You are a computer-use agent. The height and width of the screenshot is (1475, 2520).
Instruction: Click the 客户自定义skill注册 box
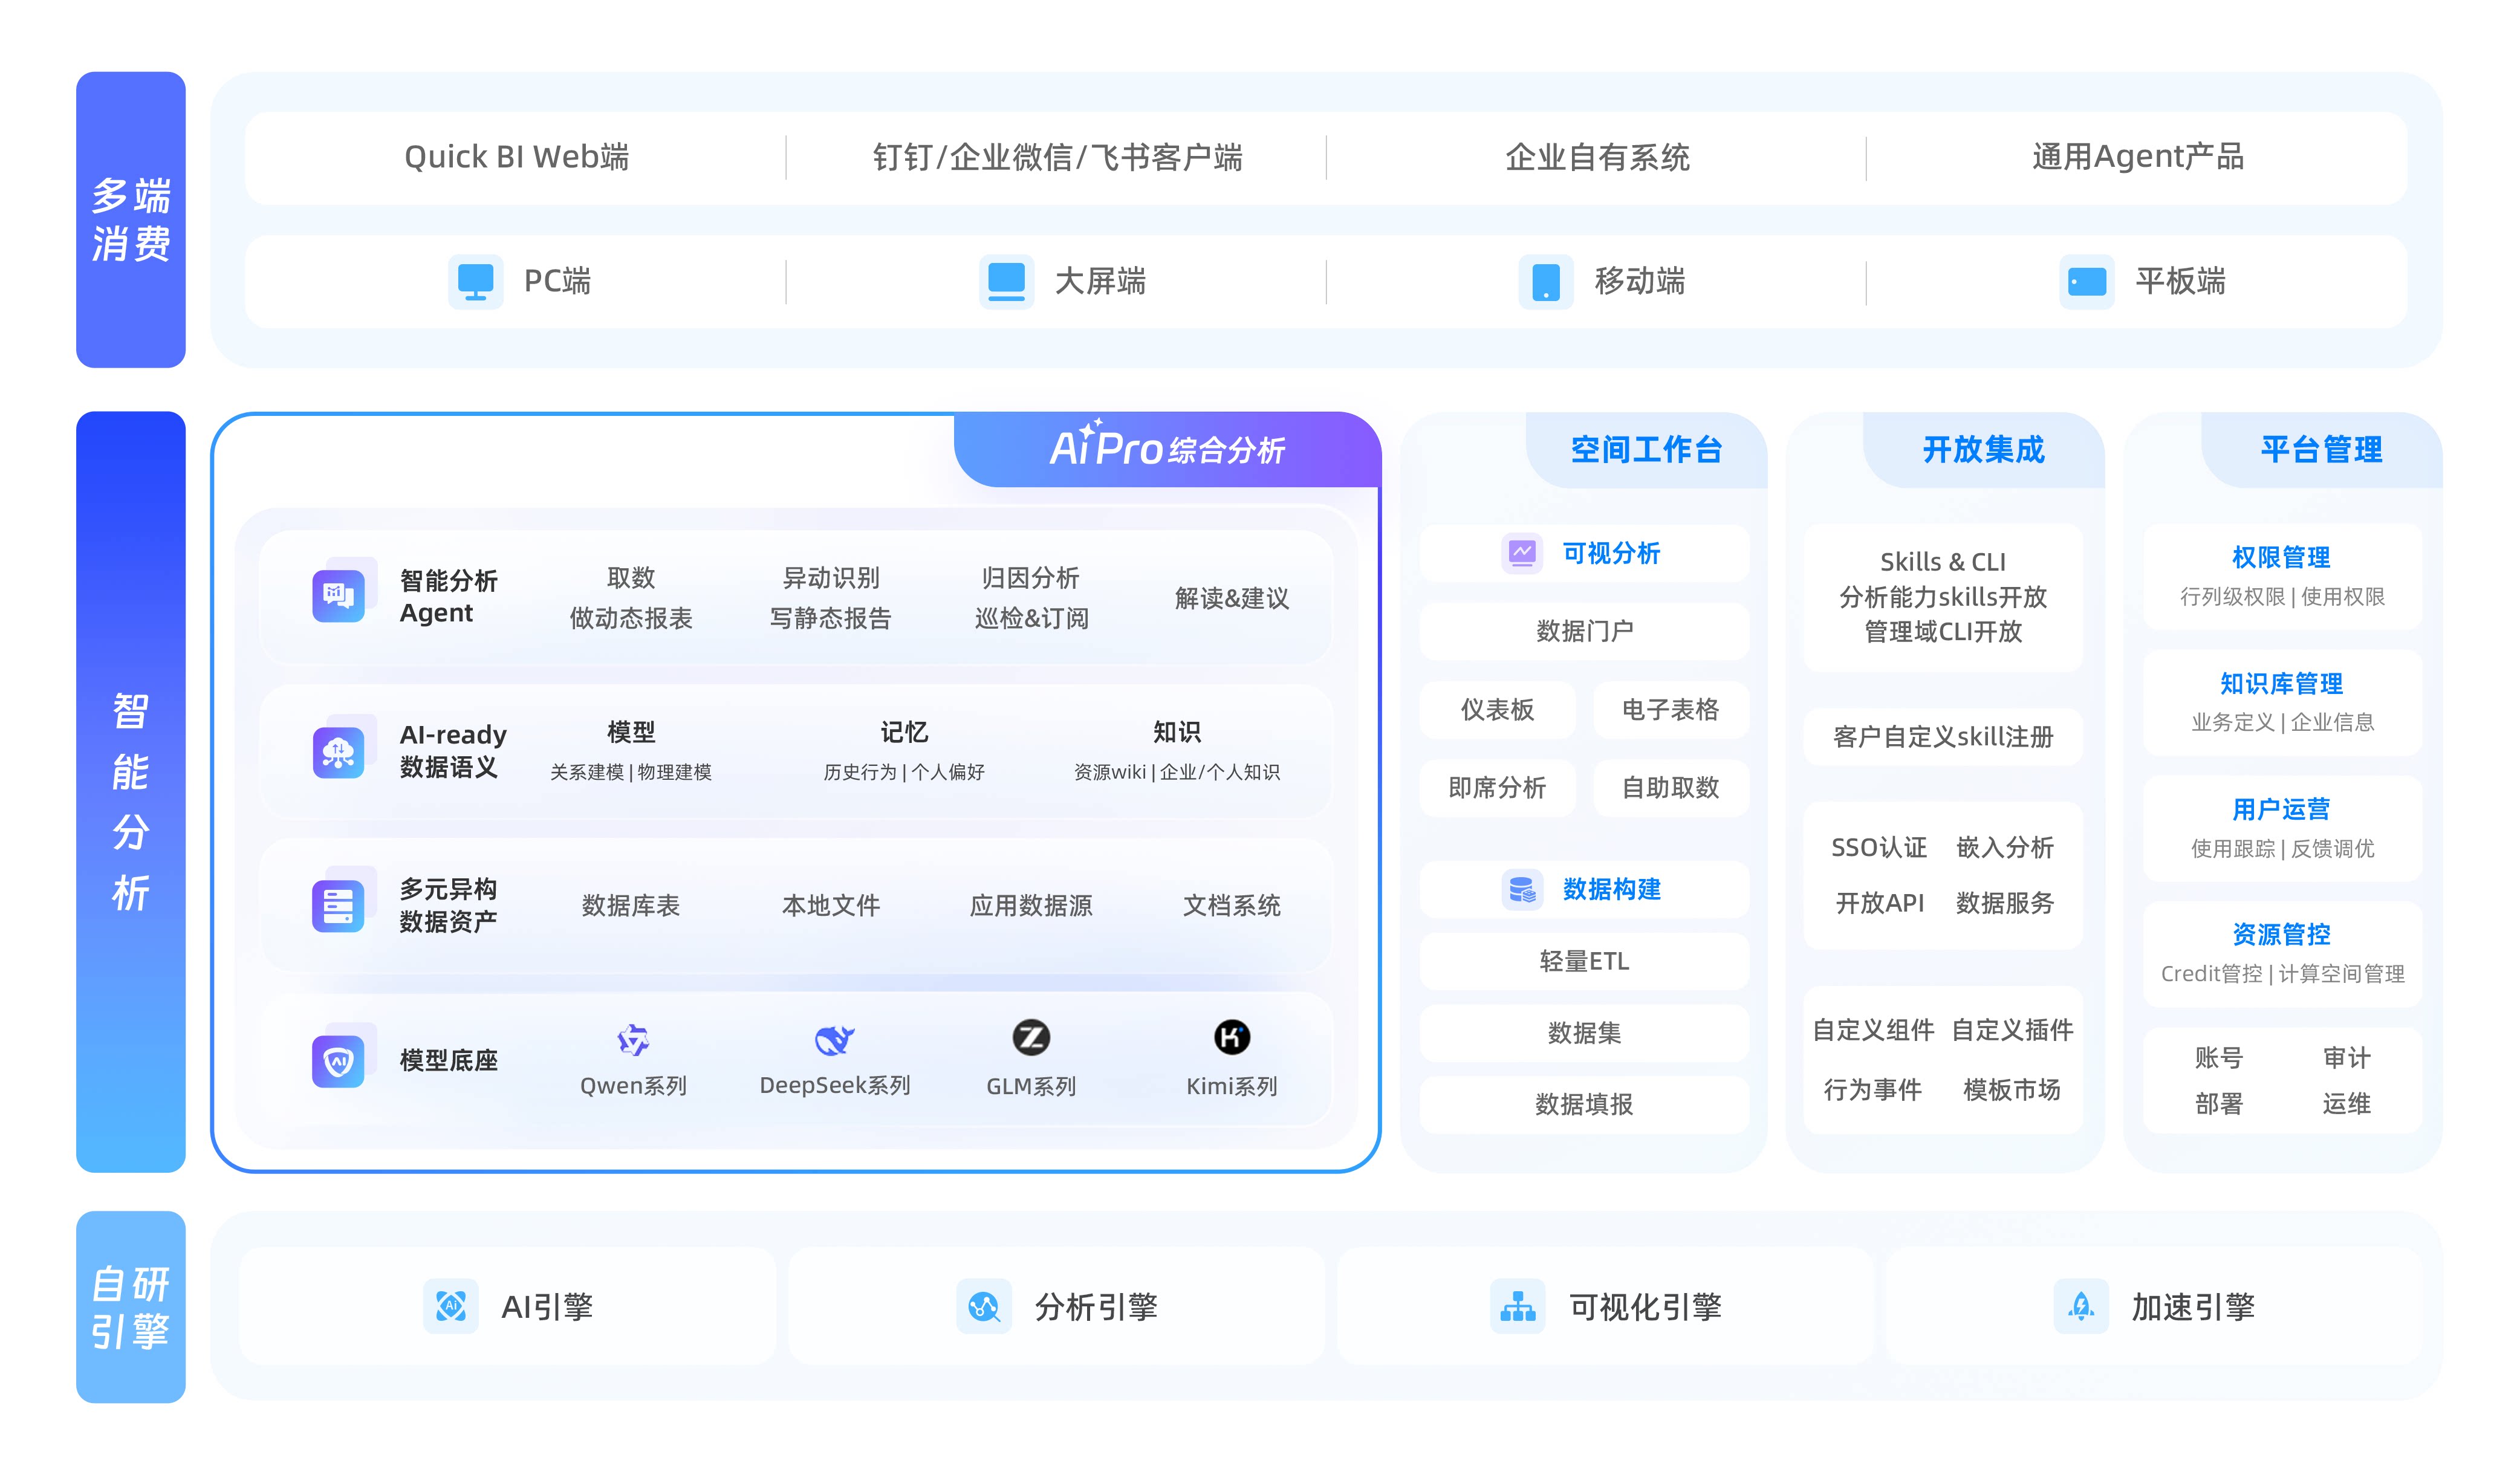click(1943, 737)
